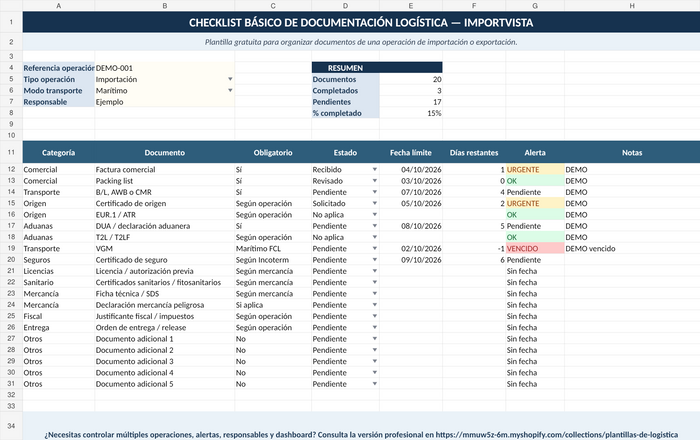Open Estado dropdown for Certificado de origen
The image size is (700, 440).
[375, 203]
